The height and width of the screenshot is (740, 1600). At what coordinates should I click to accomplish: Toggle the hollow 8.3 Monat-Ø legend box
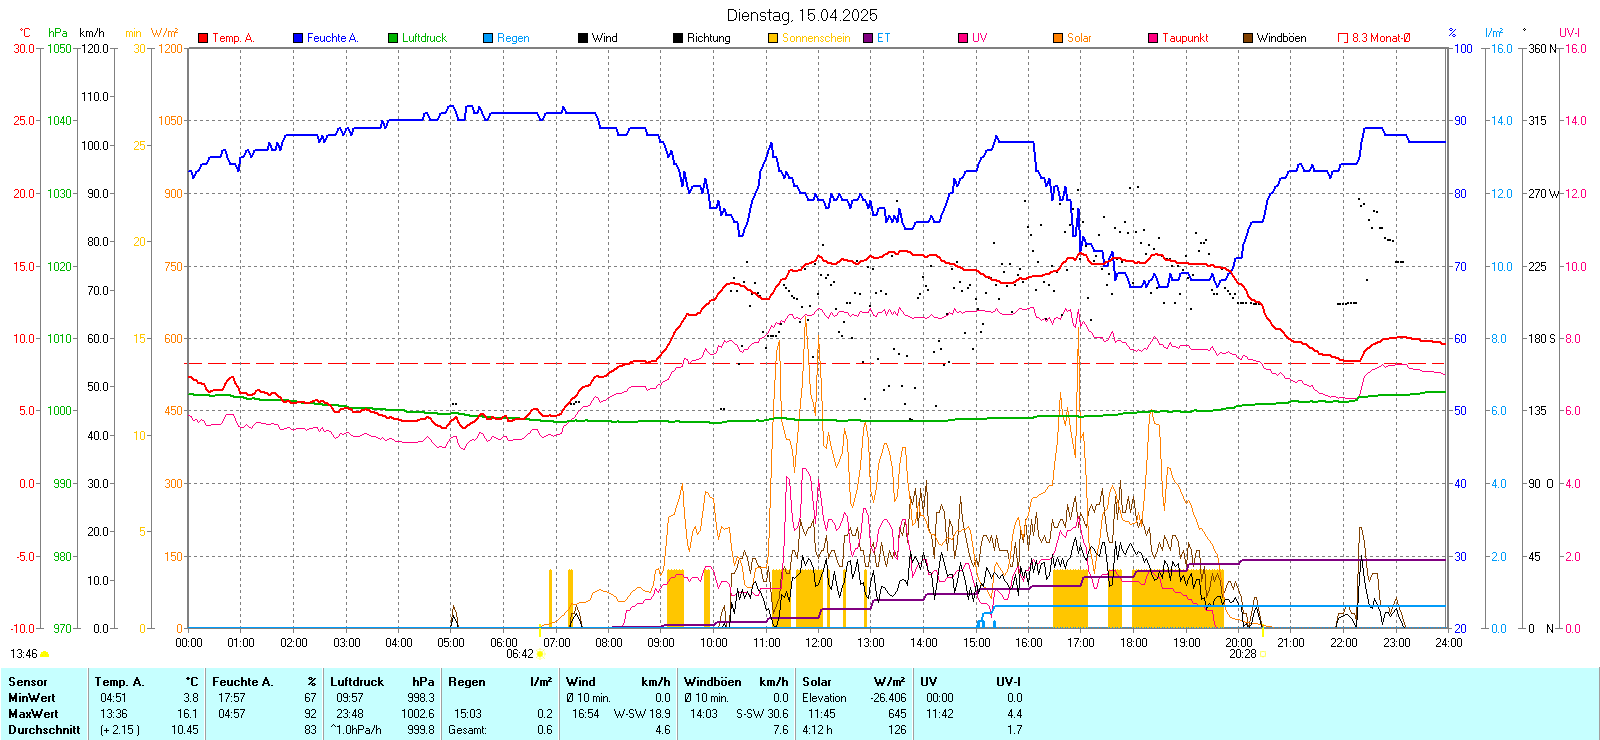(x=1343, y=38)
